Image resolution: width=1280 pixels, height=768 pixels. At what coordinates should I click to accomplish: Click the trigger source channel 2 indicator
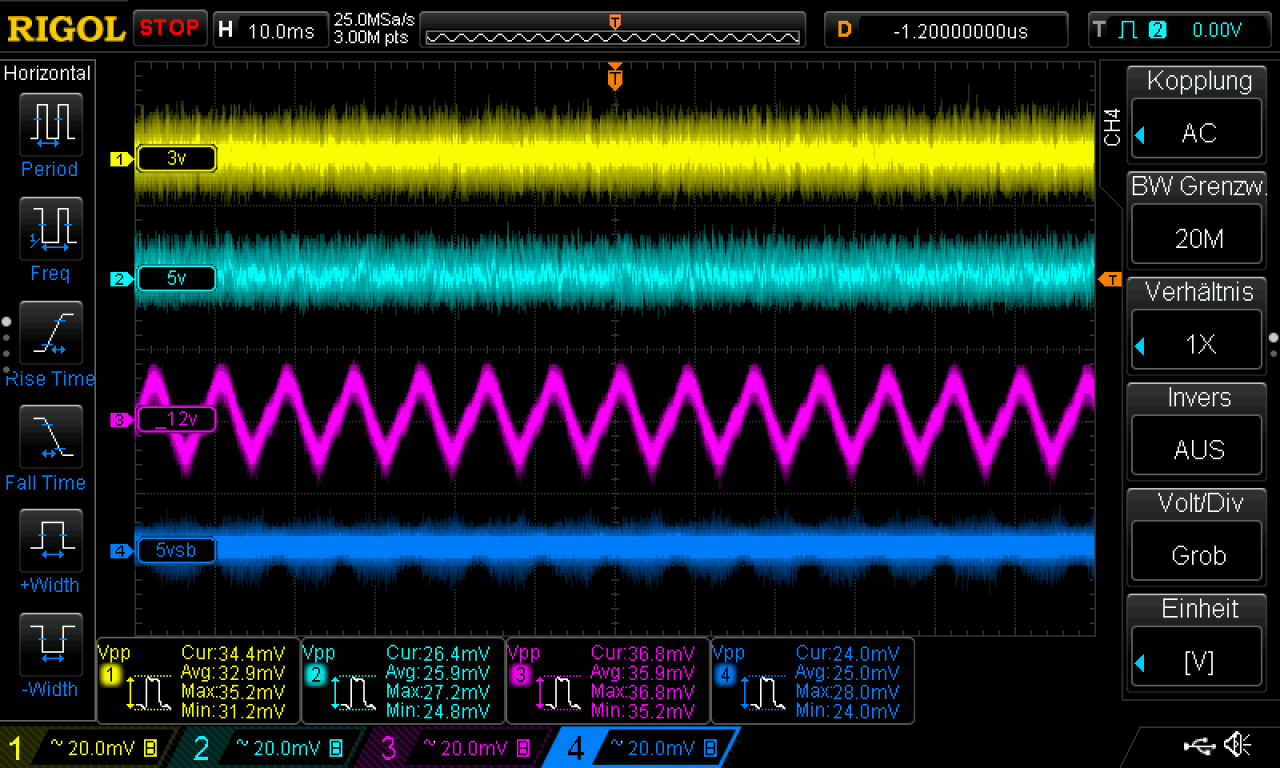point(1158,30)
